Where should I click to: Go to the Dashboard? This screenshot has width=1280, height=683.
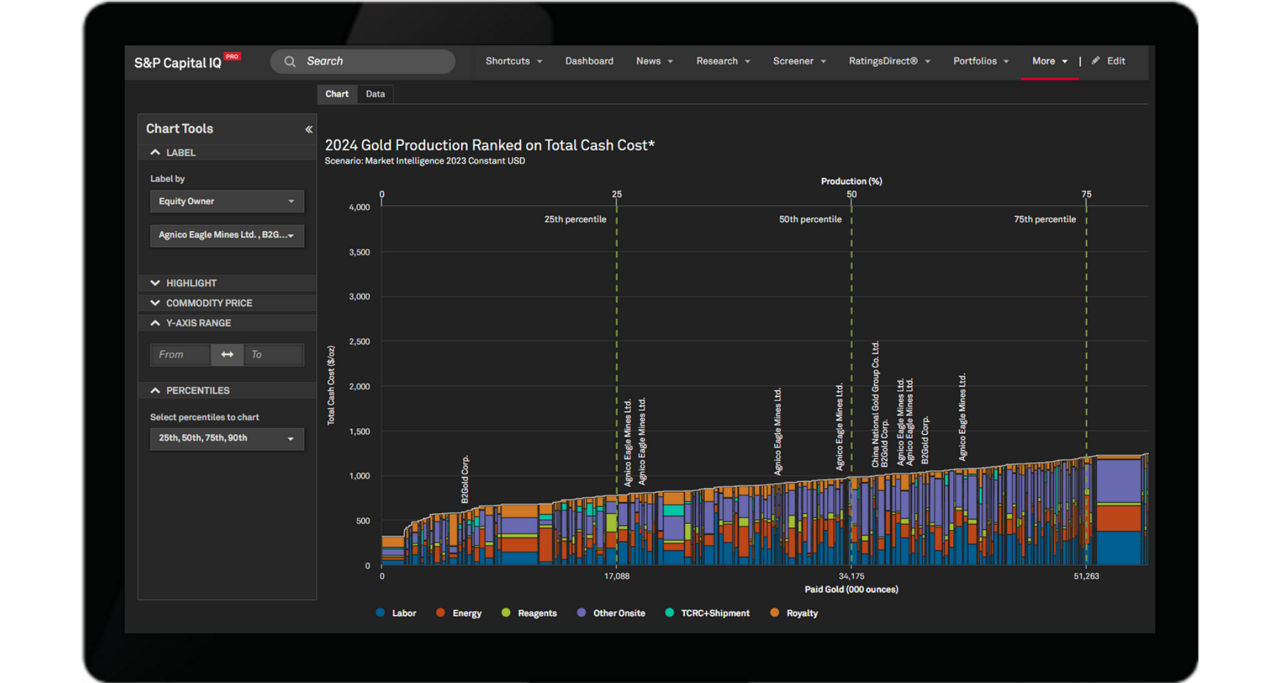coord(589,61)
